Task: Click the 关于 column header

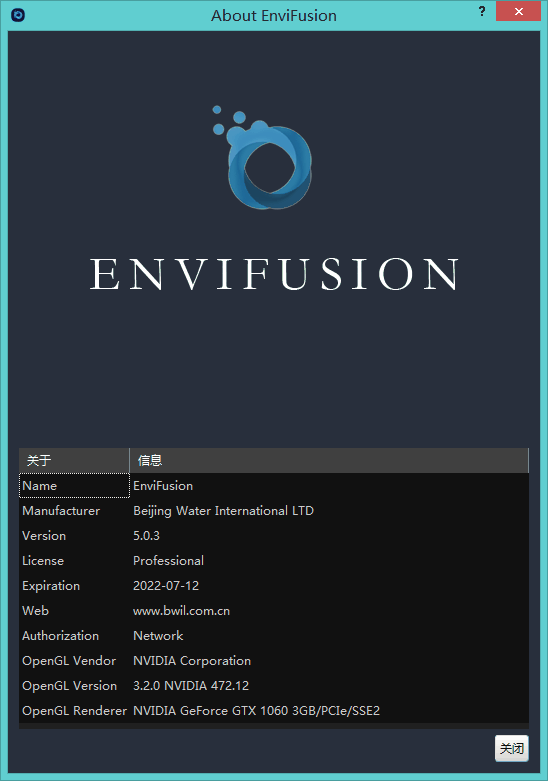Action: (x=74, y=460)
